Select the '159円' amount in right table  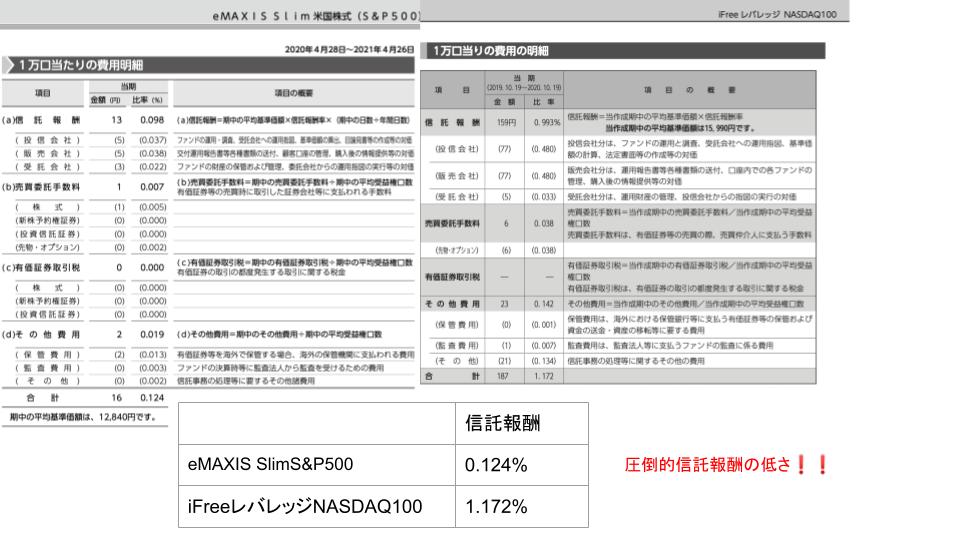506,122
